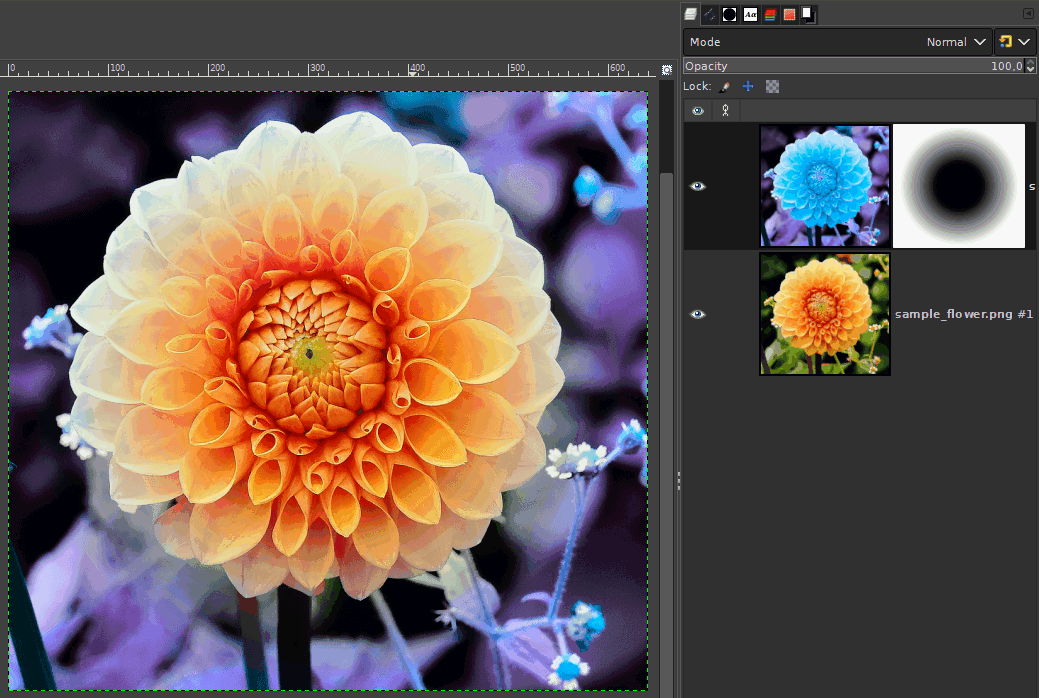Select the sample_flower.png #1 layer name
This screenshot has width=1039, height=698.
[963, 314]
